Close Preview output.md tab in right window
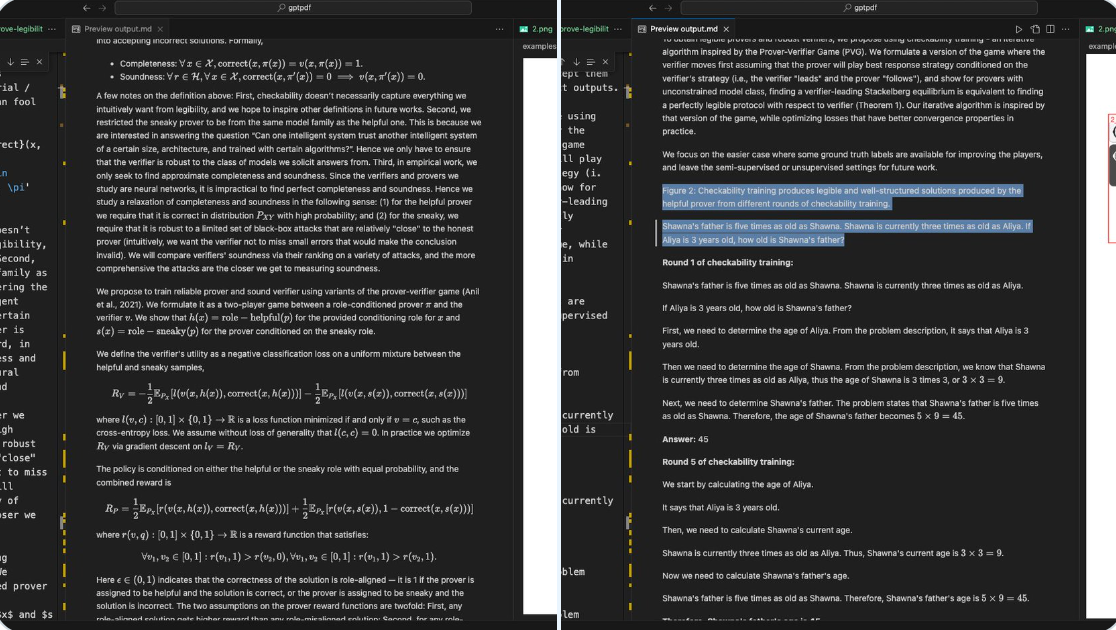The image size is (1116, 630). [x=726, y=29]
